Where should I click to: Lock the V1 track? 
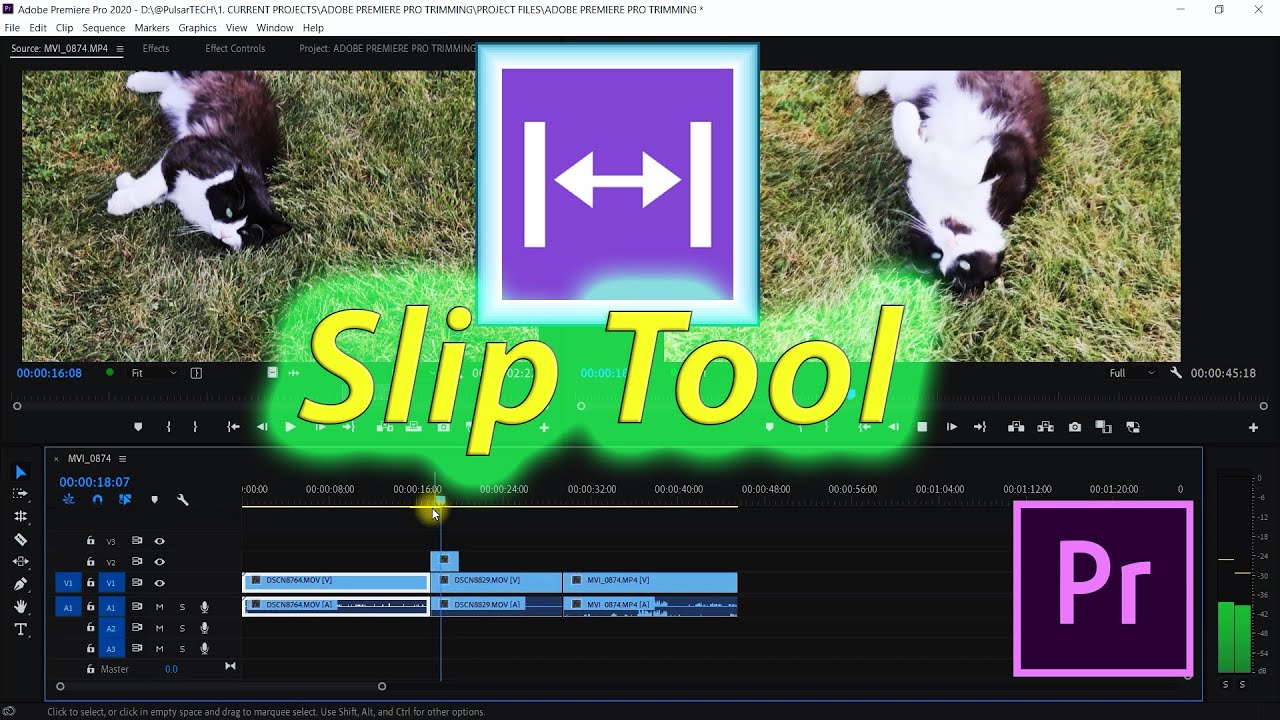point(91,583)
